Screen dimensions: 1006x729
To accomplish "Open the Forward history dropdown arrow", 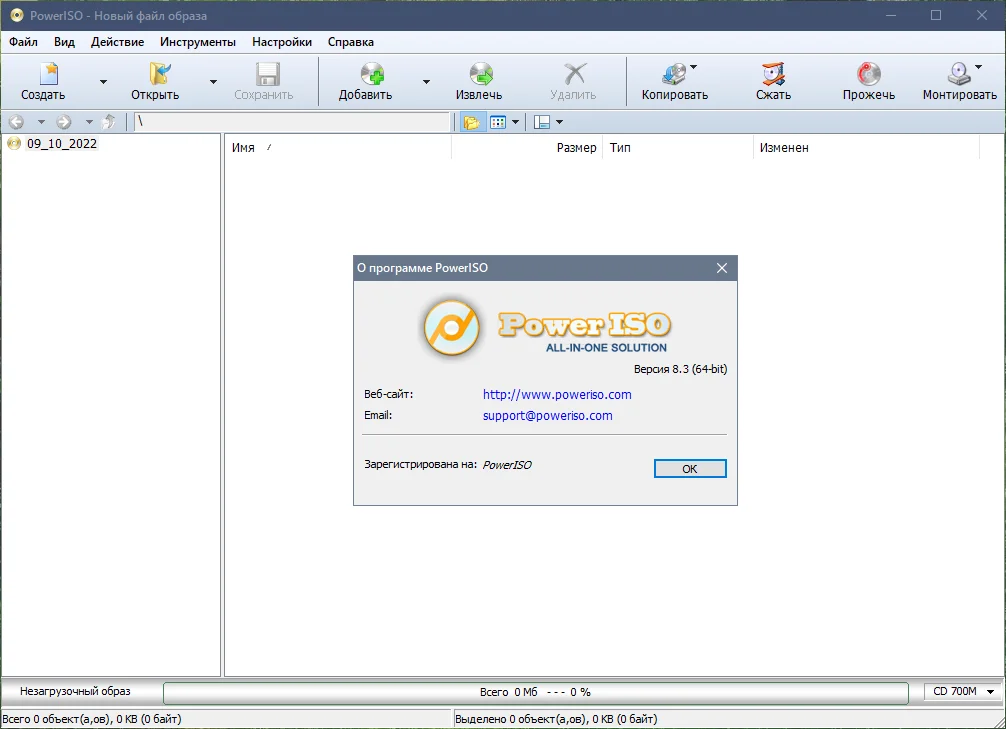I will click(x=89, y=122).
